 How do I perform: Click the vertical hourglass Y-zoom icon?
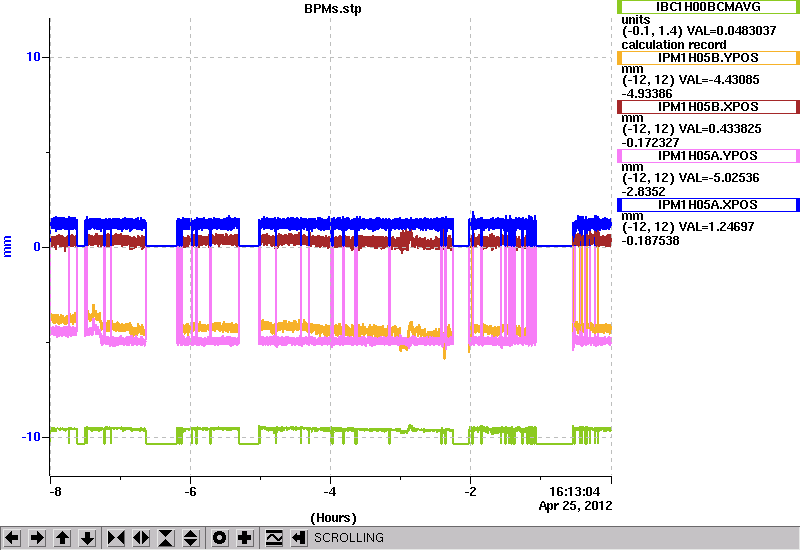click(x=166, y=538)
